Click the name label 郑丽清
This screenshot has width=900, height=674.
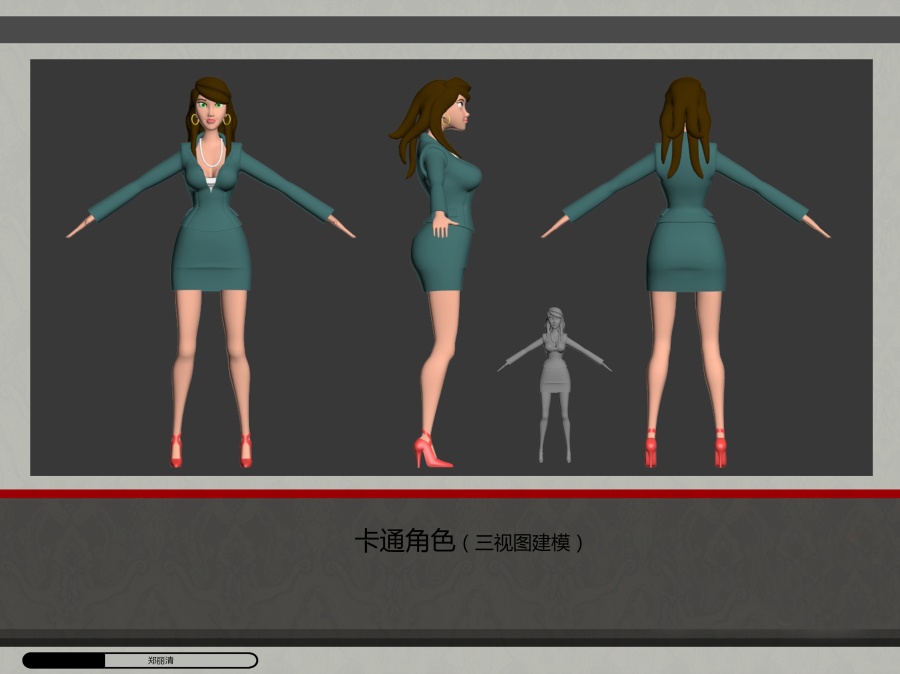161,660
